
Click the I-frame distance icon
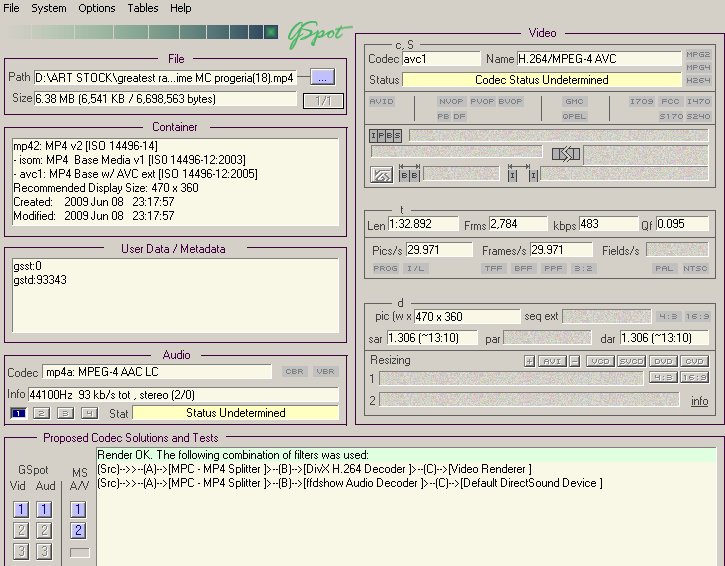coord(523,173)
